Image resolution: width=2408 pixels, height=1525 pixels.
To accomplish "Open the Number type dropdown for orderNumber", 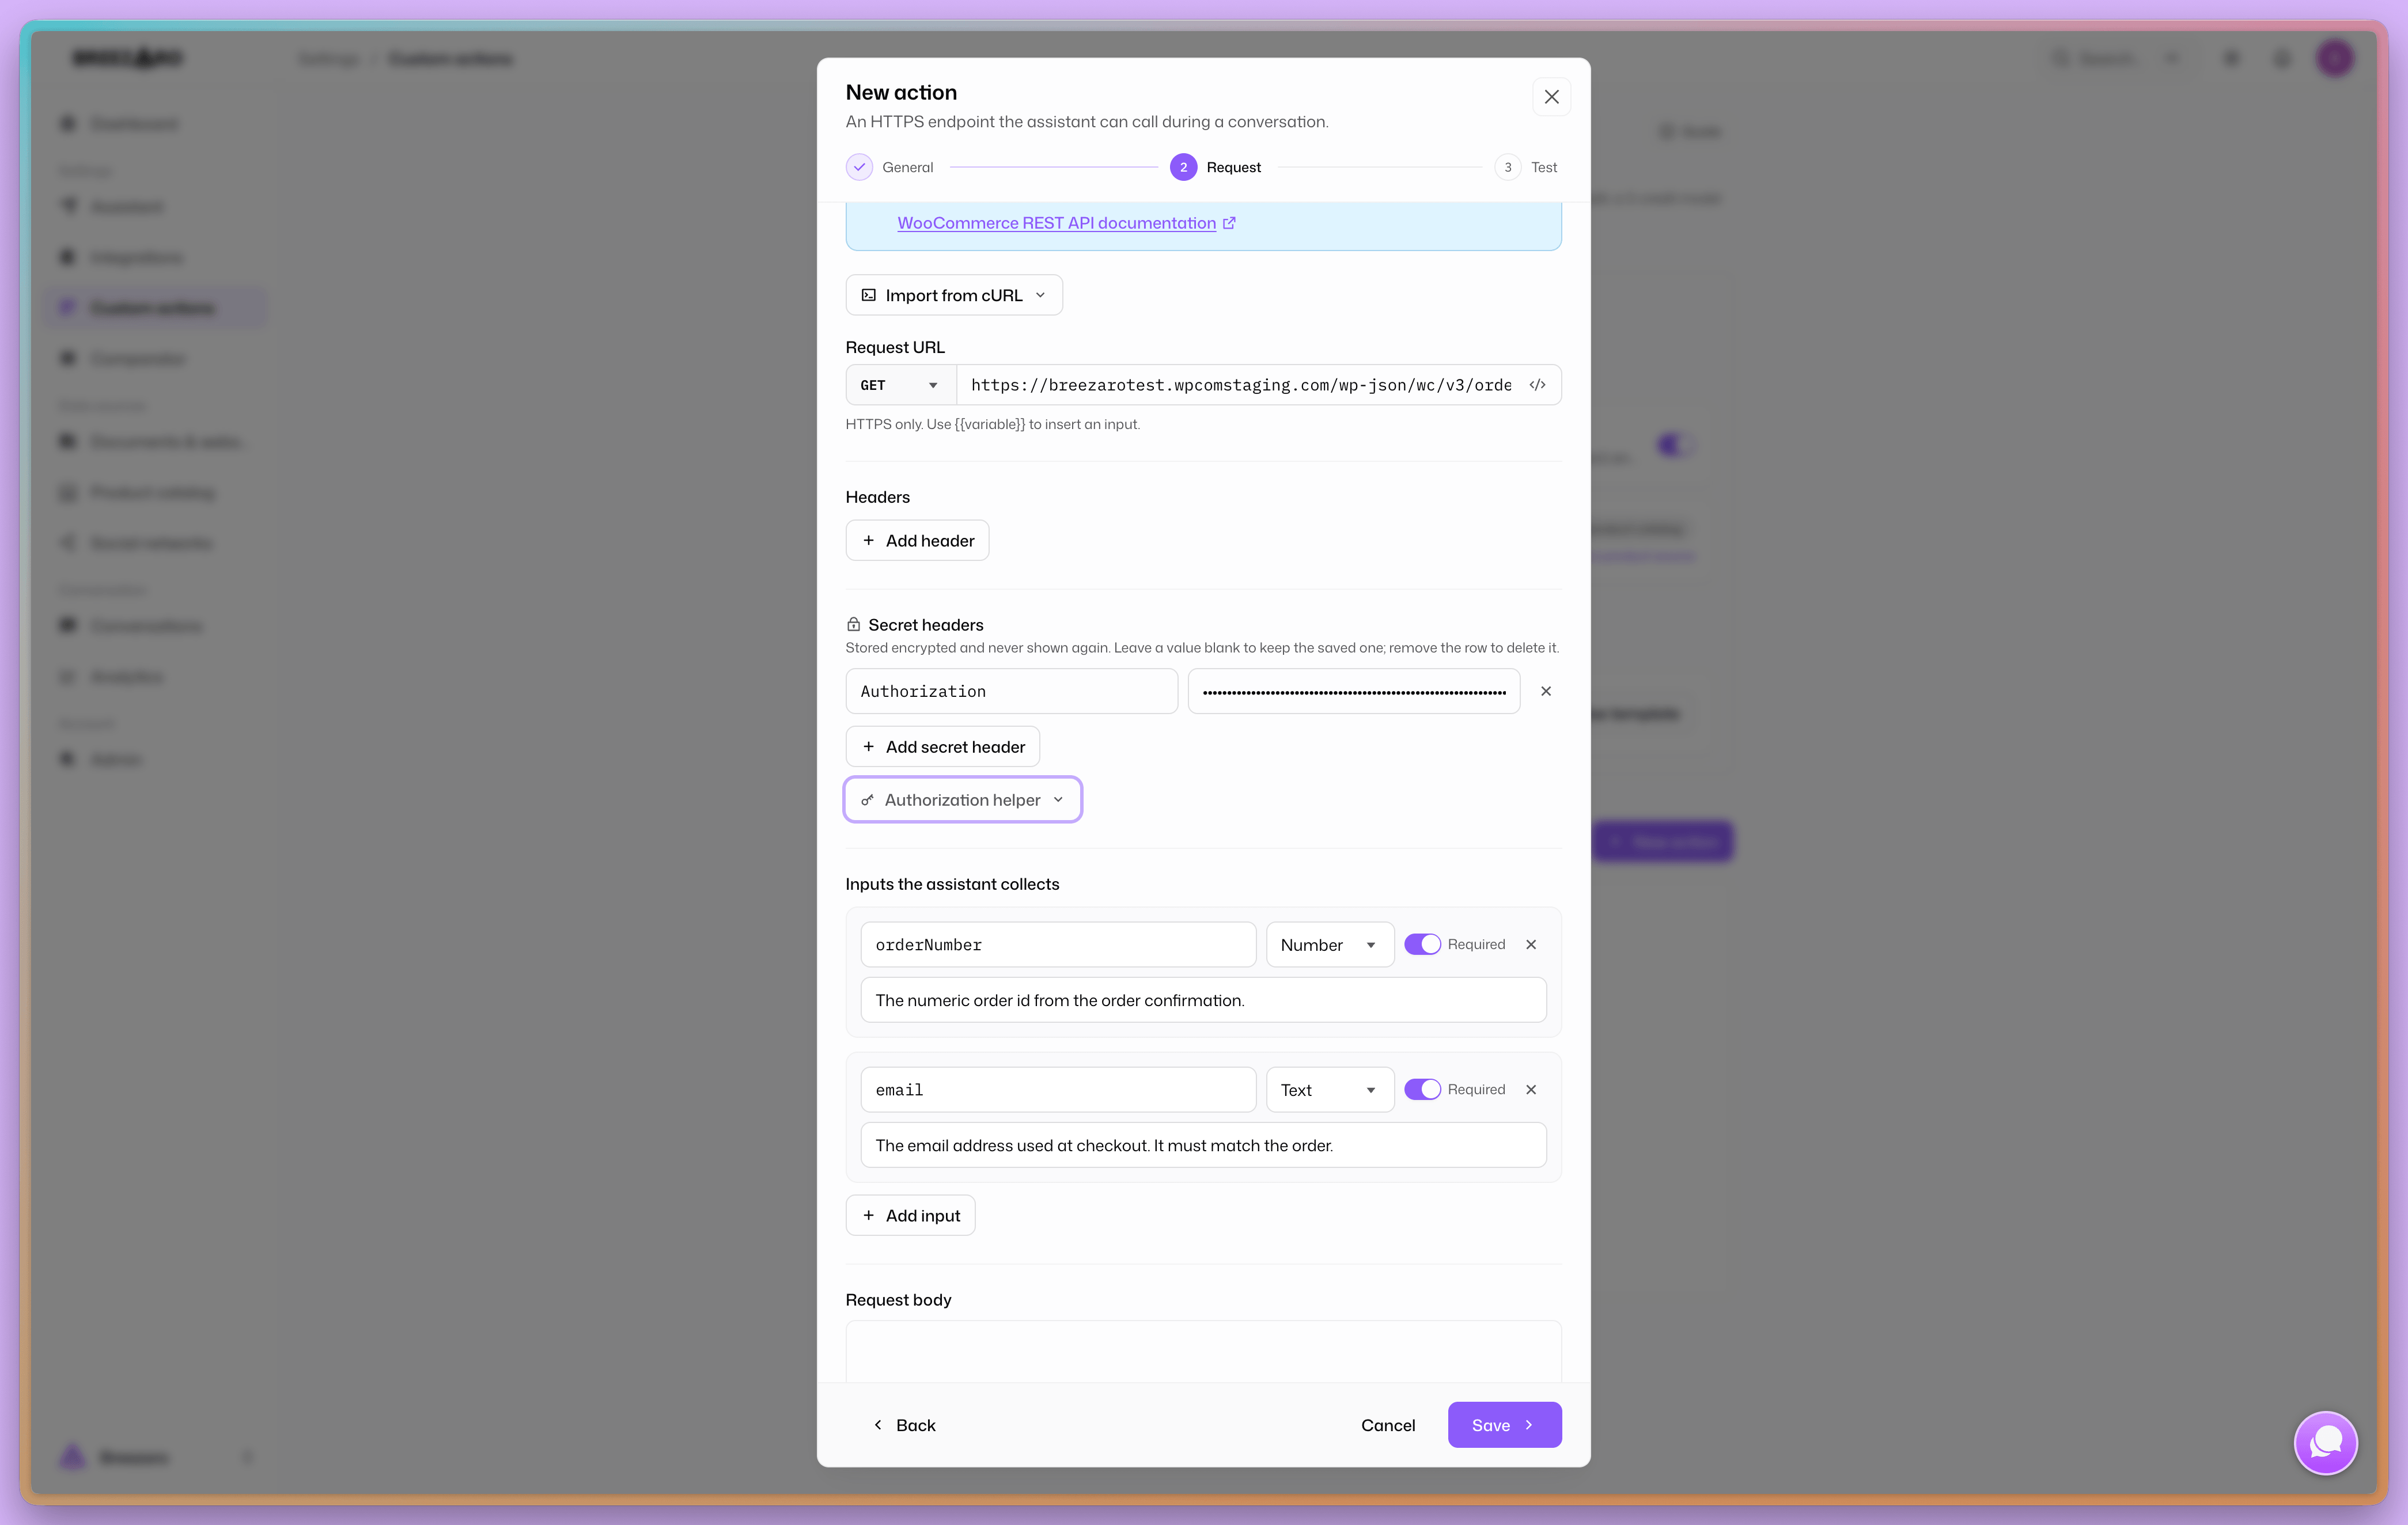I will click(1329, 944).
